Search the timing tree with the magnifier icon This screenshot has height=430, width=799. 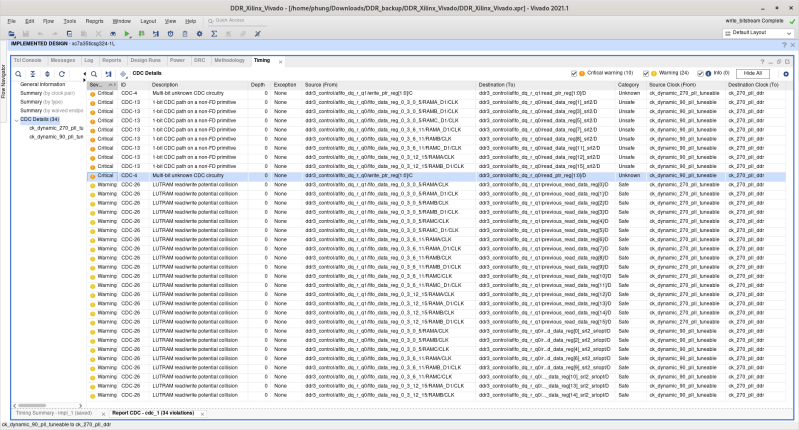[18, 74]
